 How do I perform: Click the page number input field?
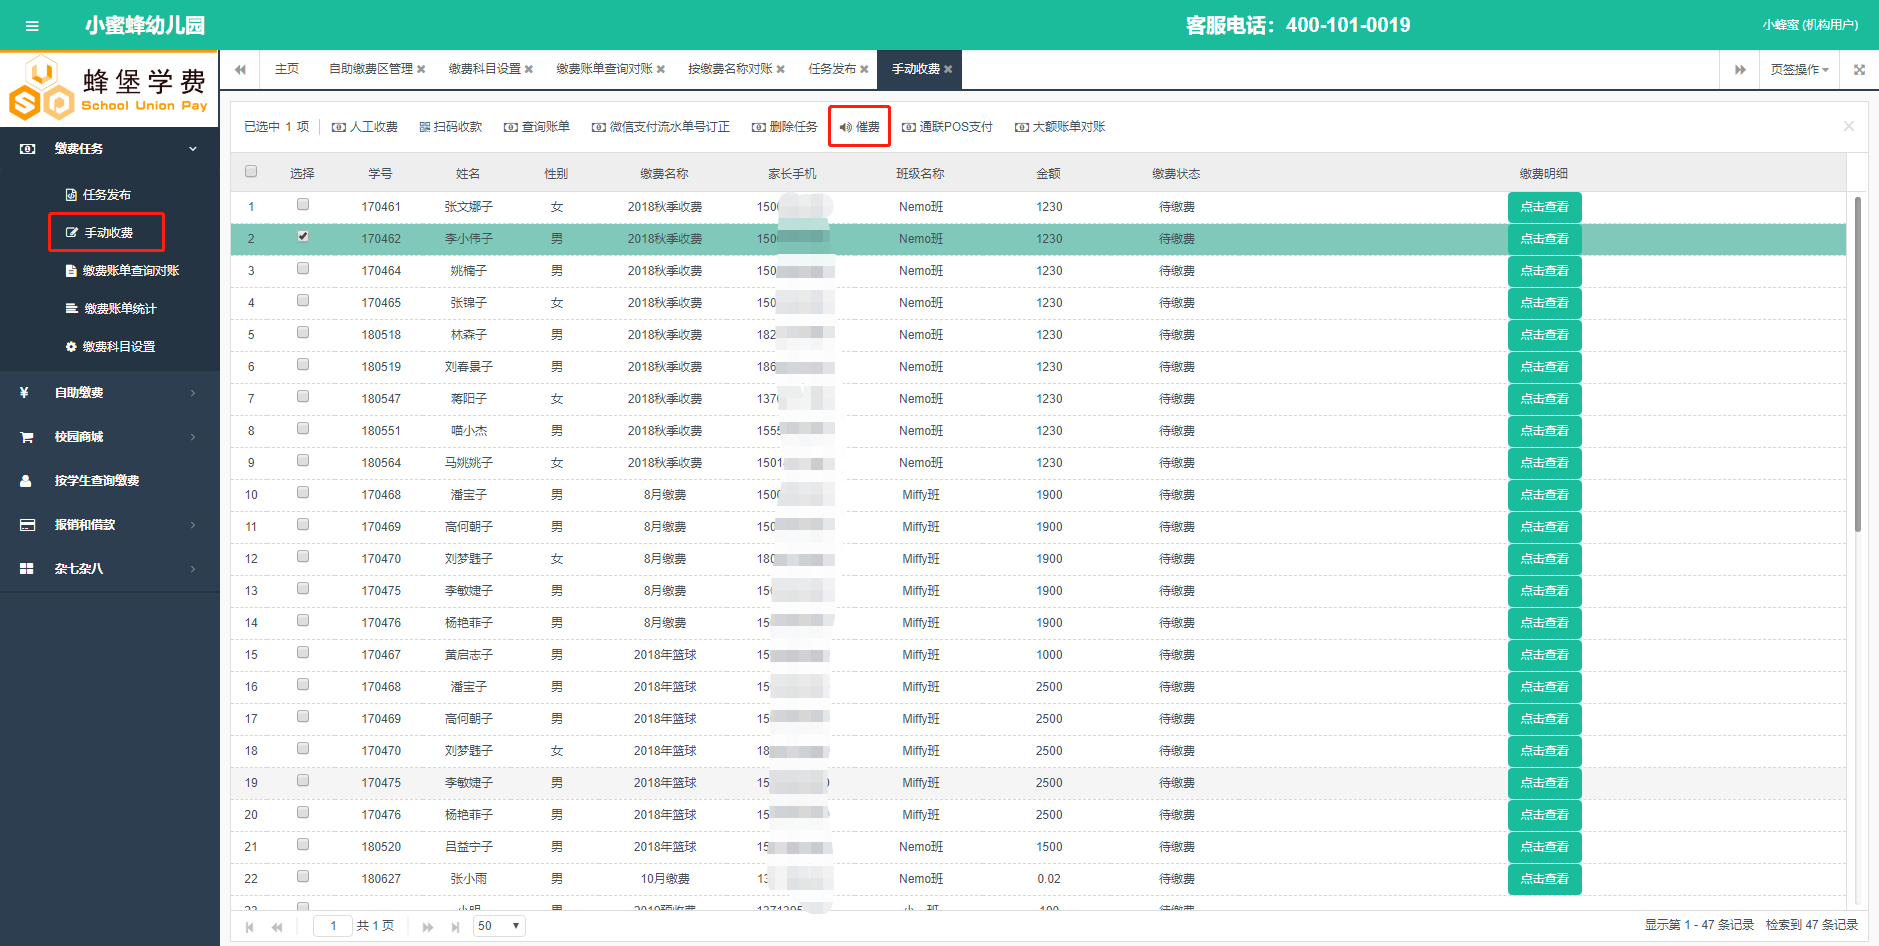pyautogui.click(x=333, y=926)
